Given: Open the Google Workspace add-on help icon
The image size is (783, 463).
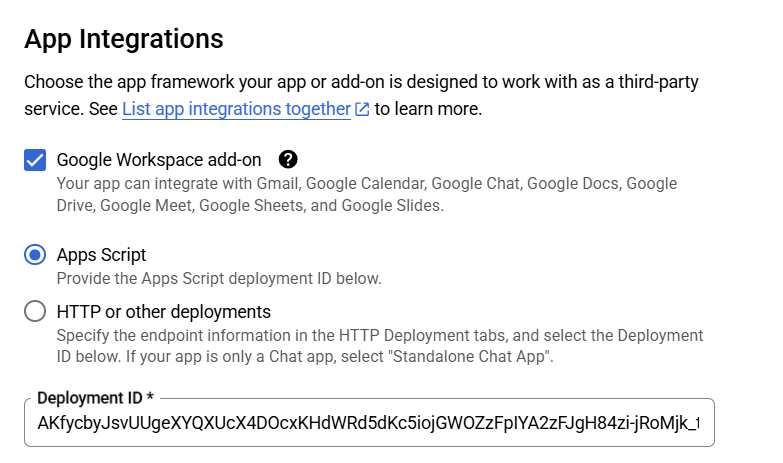Looking at the screenshot, I should click(288, 160).
